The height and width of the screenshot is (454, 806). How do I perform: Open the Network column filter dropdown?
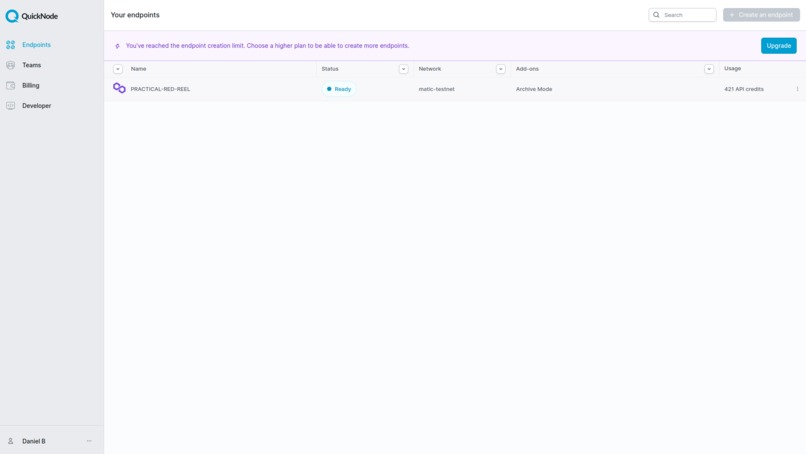click(501, 69)
